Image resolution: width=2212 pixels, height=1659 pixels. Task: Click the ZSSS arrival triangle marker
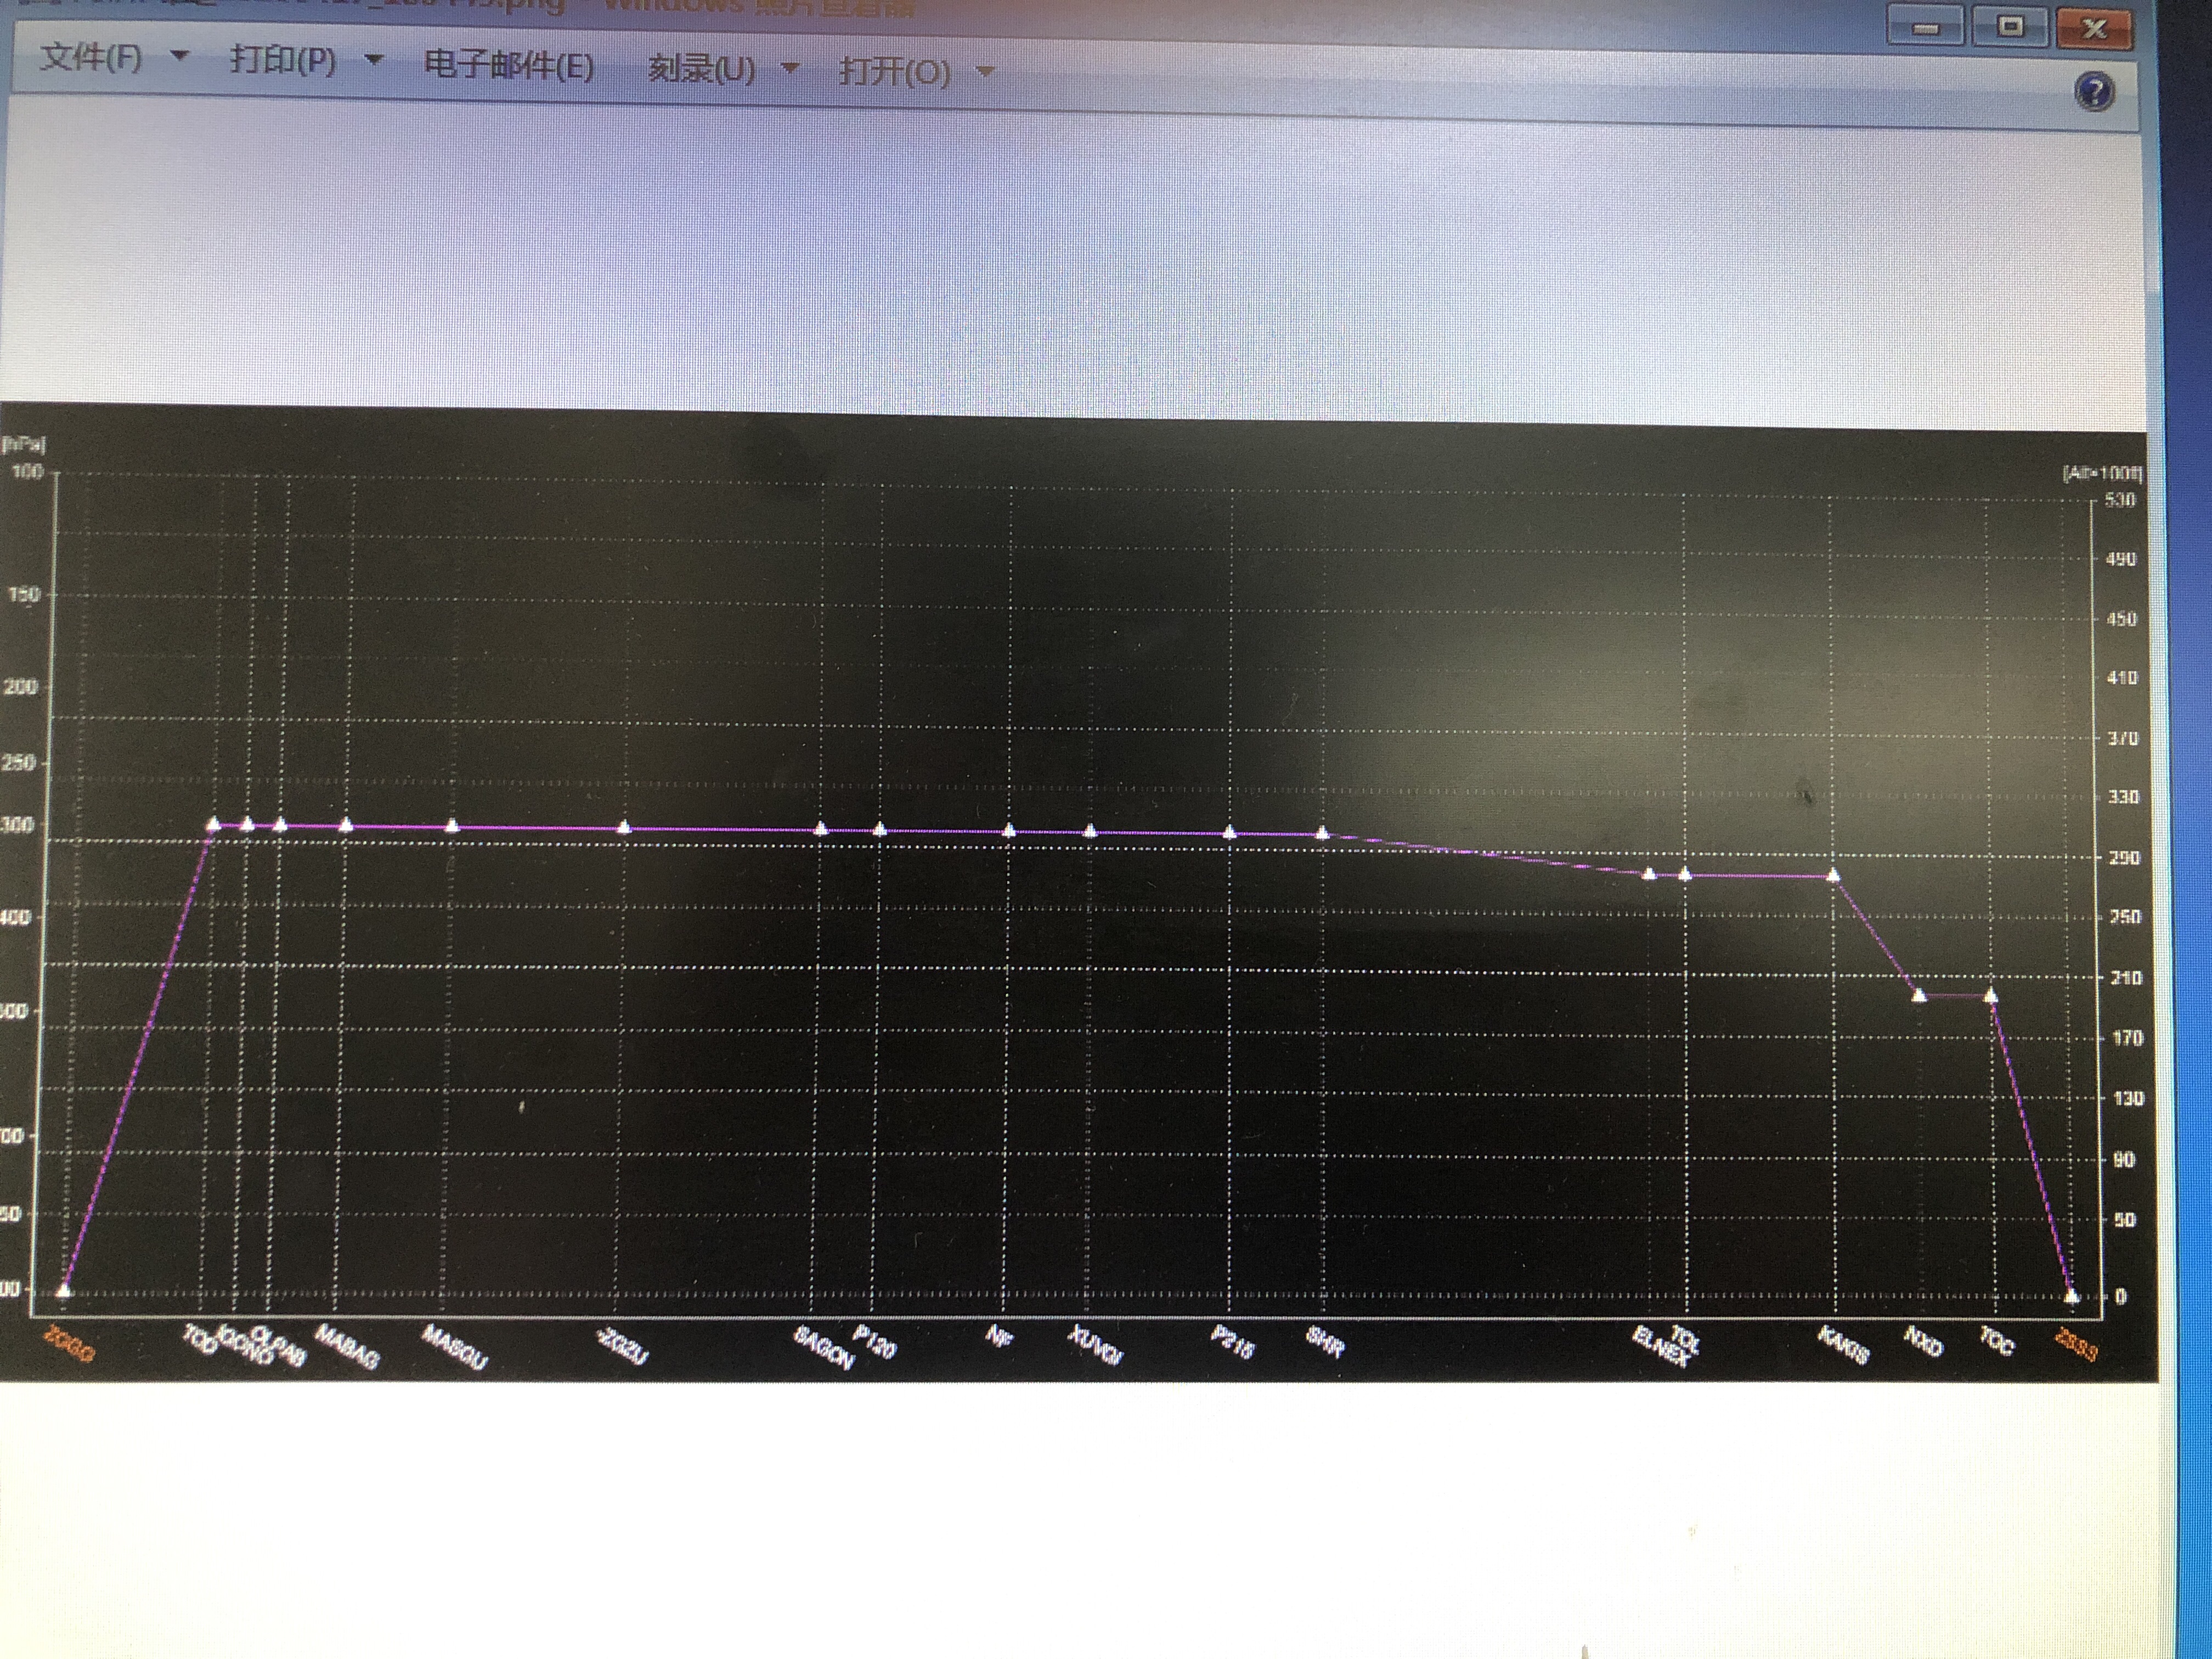[x=2072, y=1296]
